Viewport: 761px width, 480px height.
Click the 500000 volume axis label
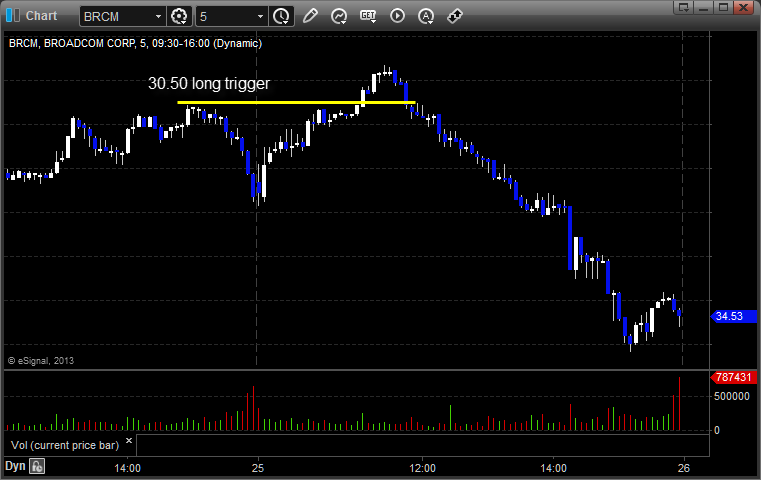point(731,397)
